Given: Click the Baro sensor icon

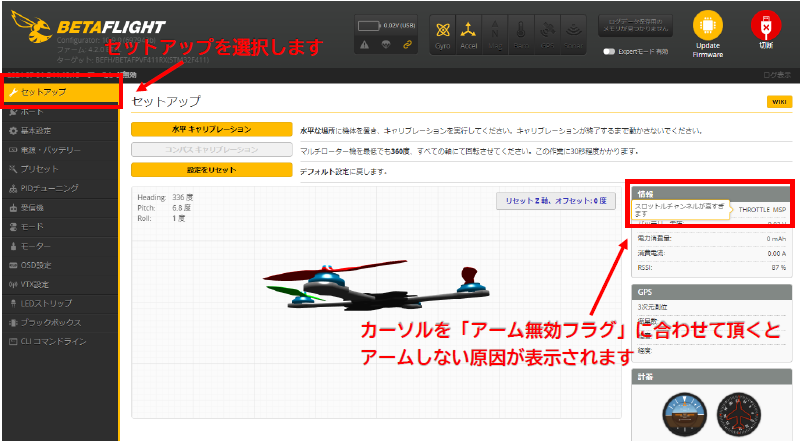Looking at the screenshot, I should 521,34.
